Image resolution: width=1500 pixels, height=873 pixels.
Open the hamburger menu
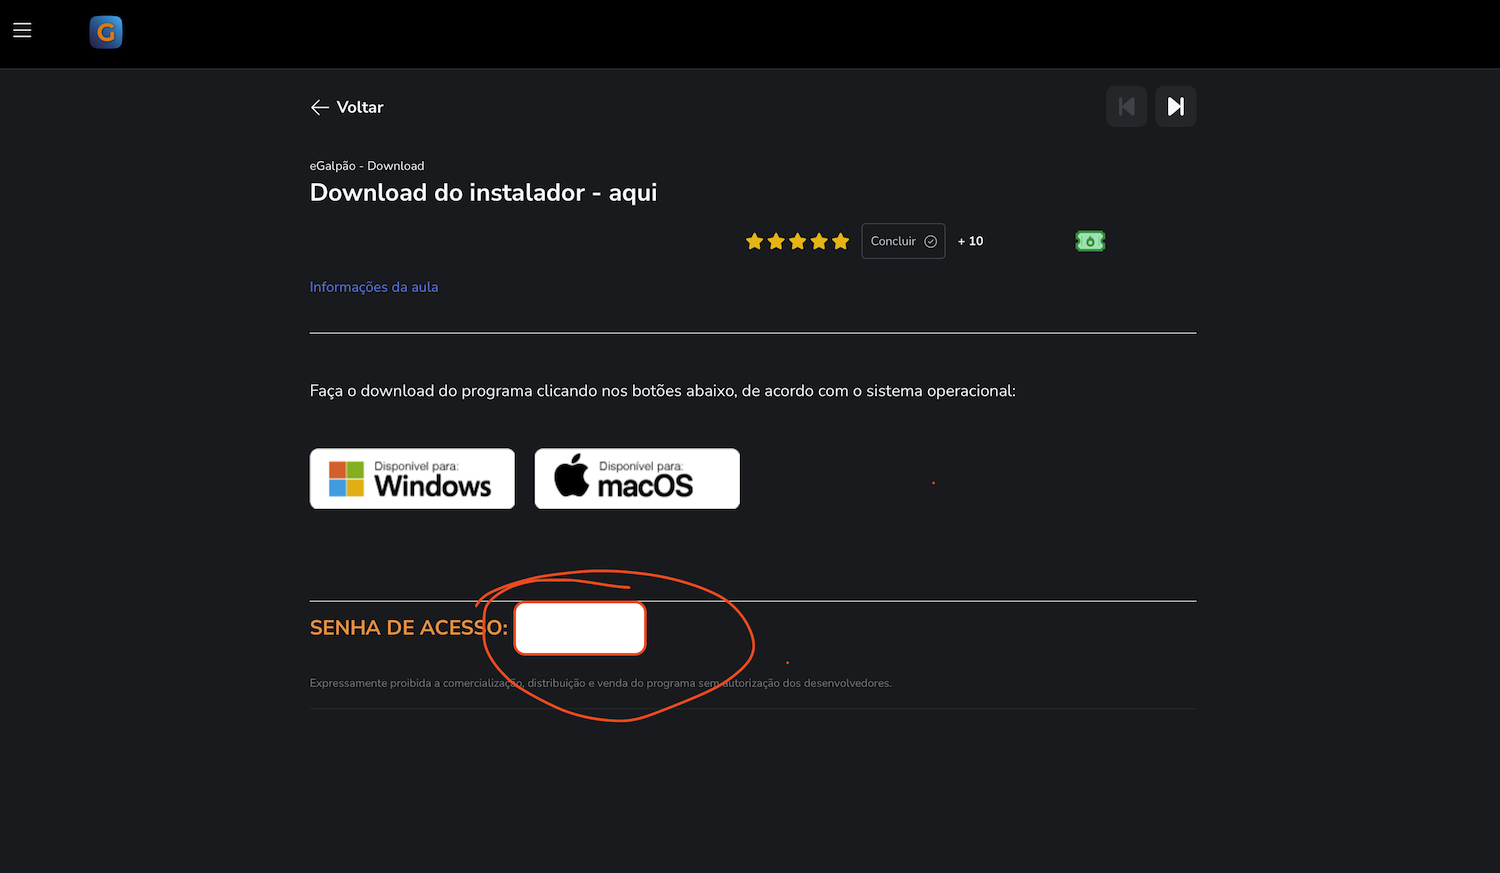coord(22,30)
